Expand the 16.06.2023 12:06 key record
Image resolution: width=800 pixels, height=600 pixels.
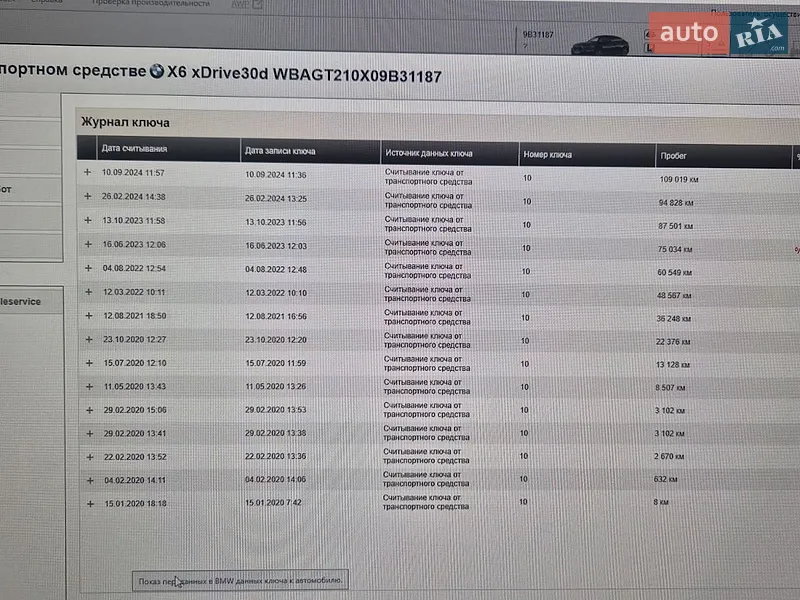tap(88, 244)
